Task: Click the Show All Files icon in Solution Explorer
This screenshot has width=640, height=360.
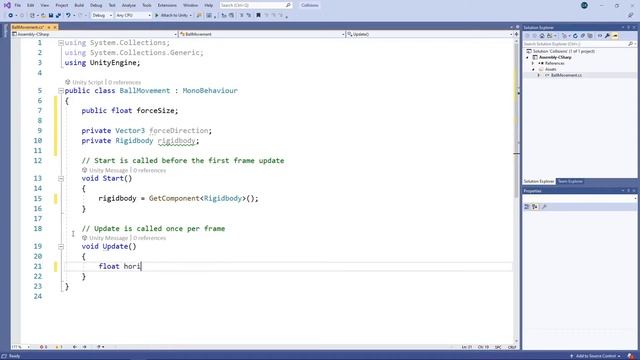Action: tap(590, 36)
